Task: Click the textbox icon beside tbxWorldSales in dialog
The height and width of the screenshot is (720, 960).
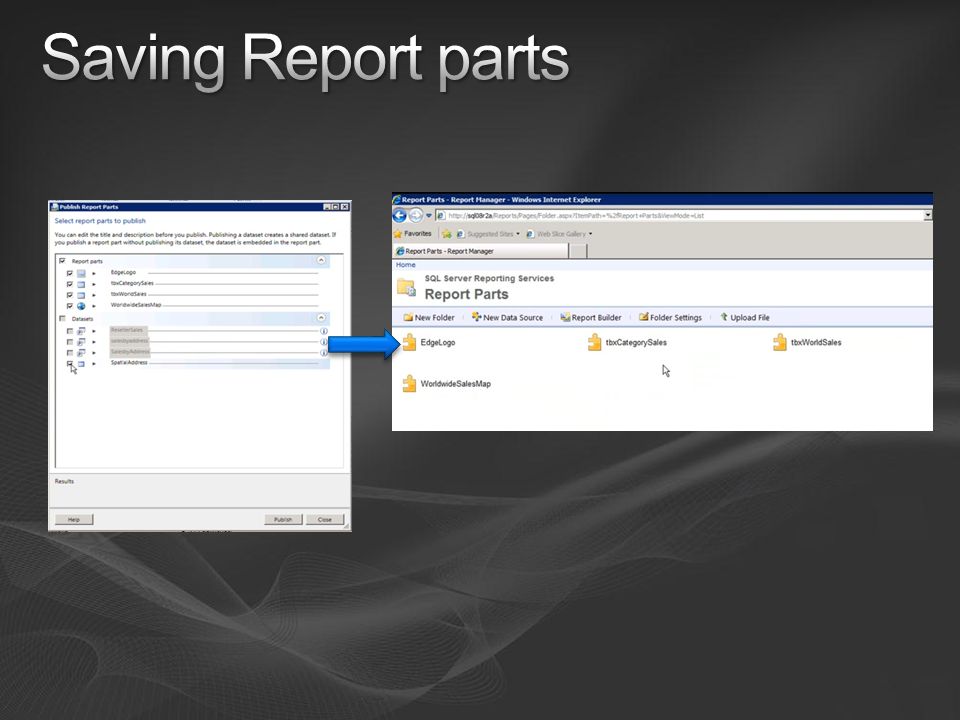Action: pyautogui.click(x=81, y=295)
